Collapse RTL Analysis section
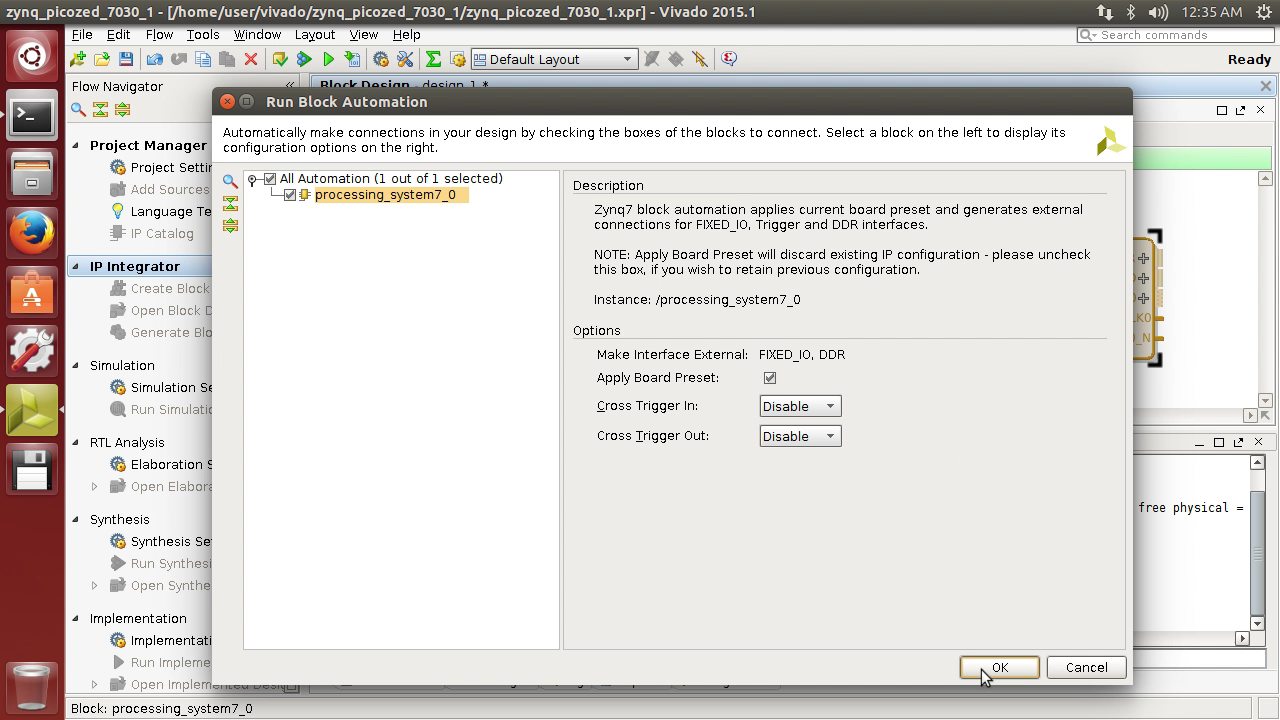The width and height of the screenshot is (1280, 720). tap(75, 442)
